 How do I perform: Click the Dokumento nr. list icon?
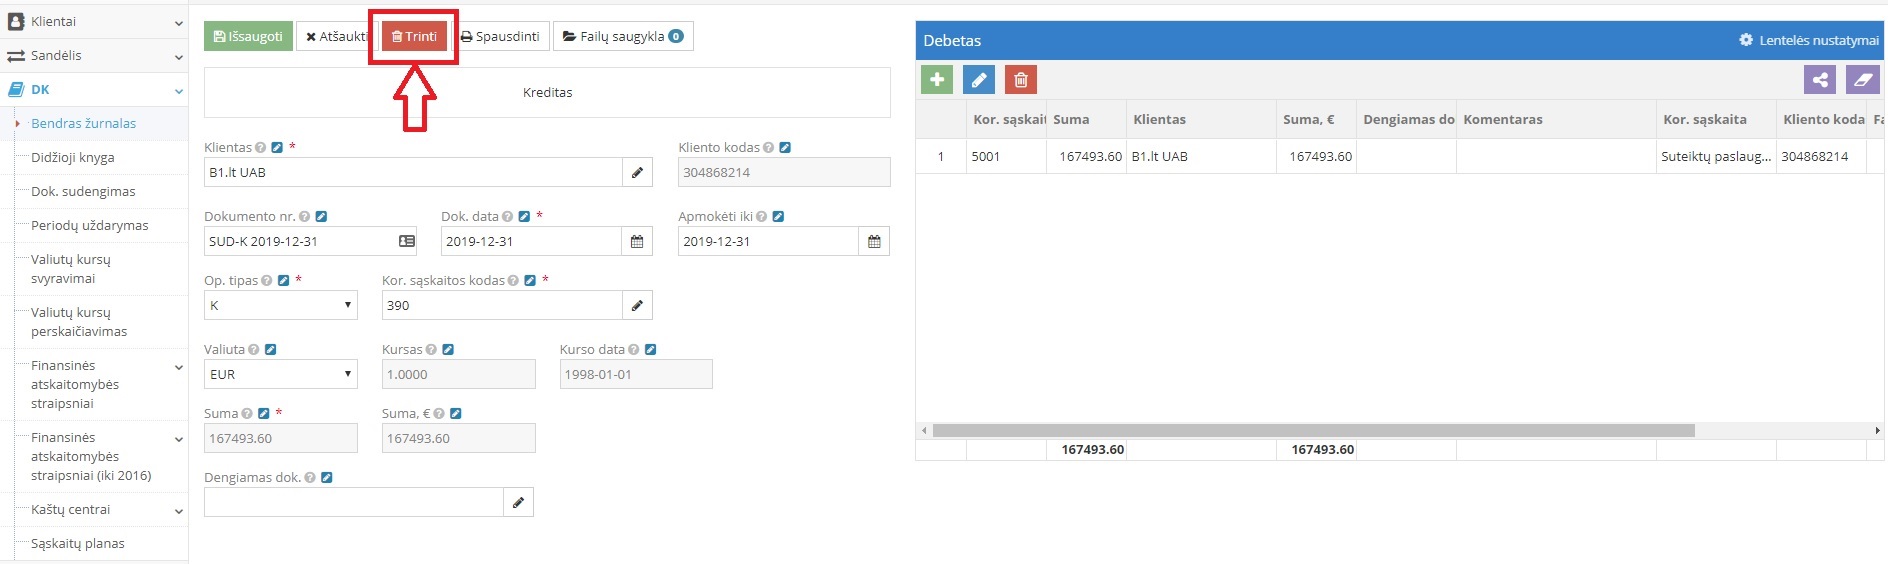click(406, 242)
